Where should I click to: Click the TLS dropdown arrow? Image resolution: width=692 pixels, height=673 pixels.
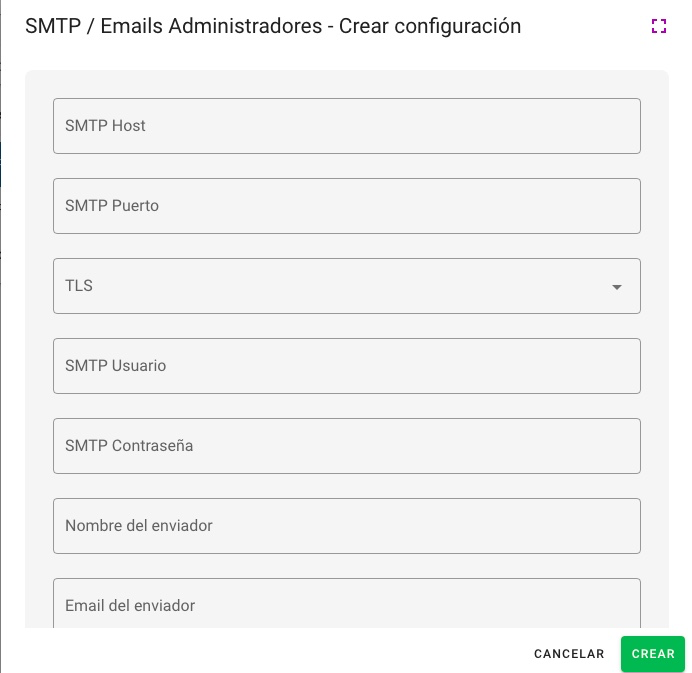coord(617,287)
